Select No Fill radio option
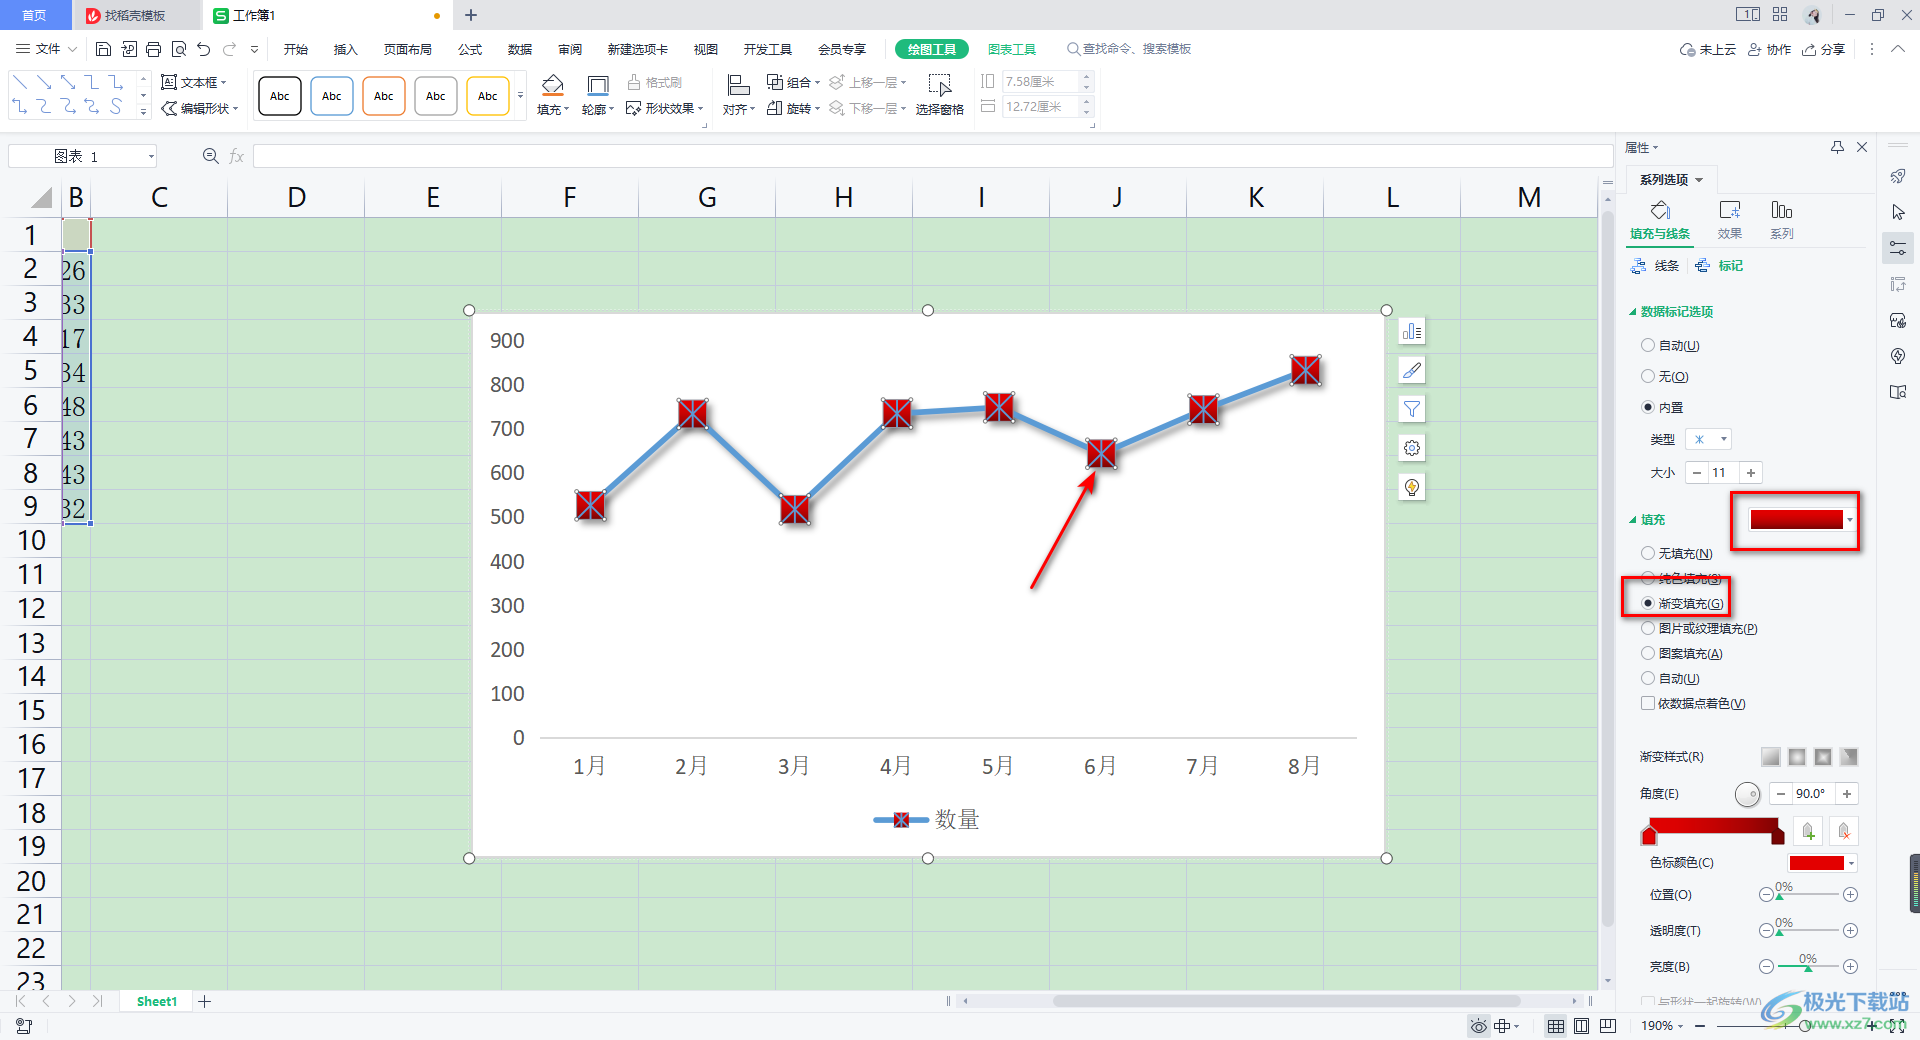Screen dimensions: 1920x1040 (x=1648, y=553)
